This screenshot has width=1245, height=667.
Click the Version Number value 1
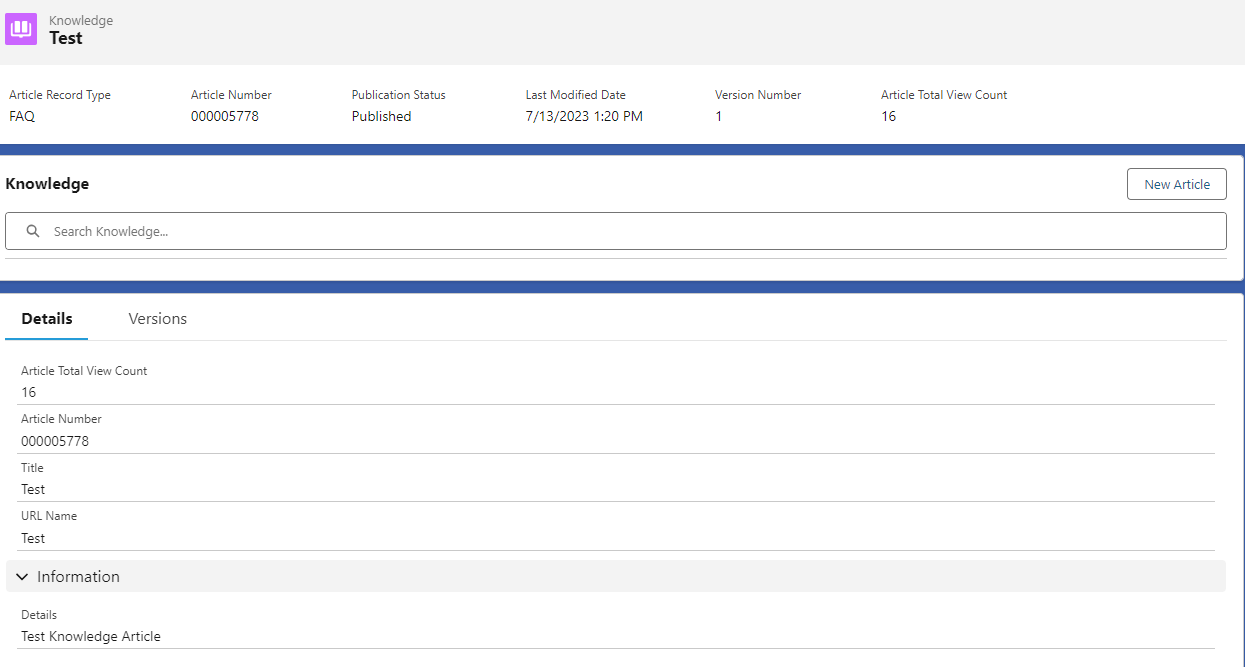pos(718,116)
